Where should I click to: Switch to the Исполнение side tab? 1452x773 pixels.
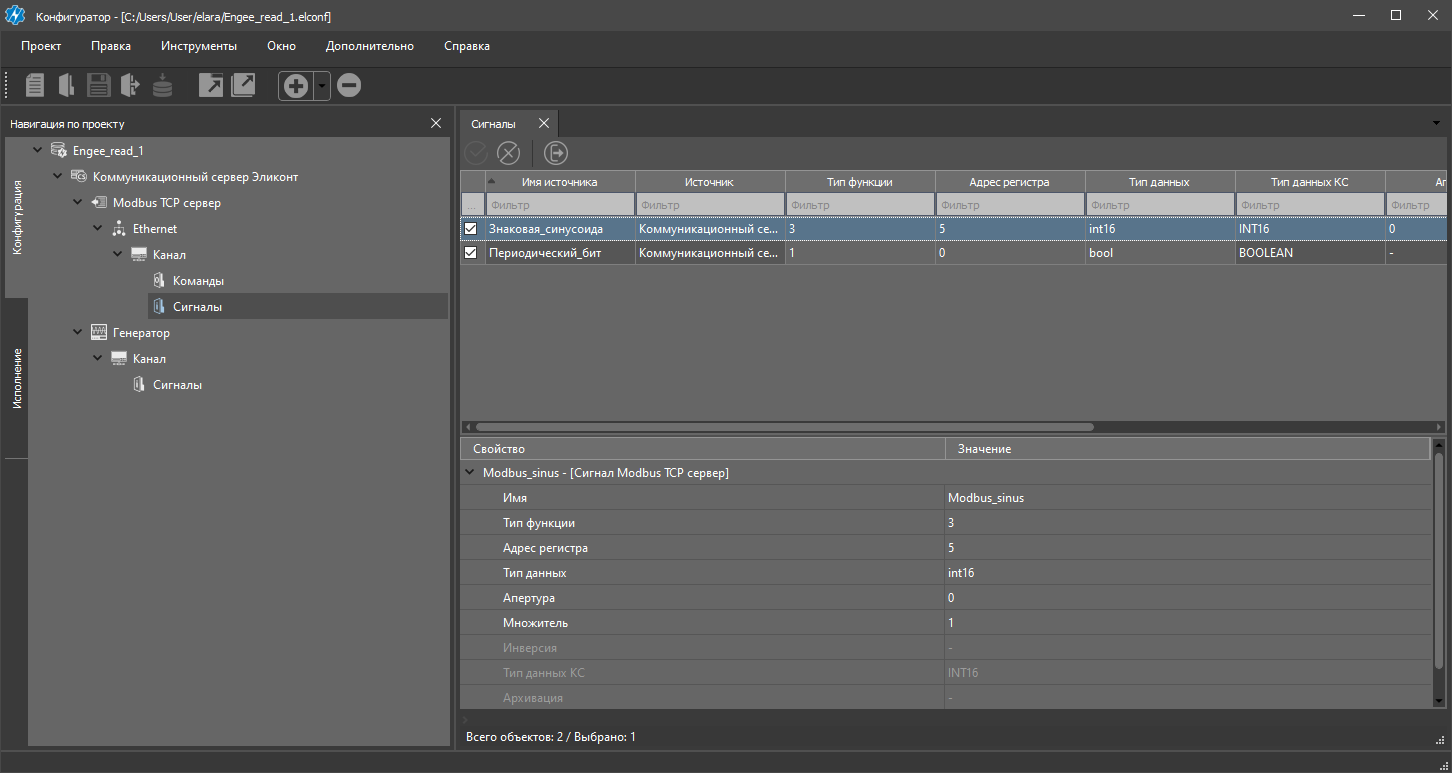click(17, 379)
